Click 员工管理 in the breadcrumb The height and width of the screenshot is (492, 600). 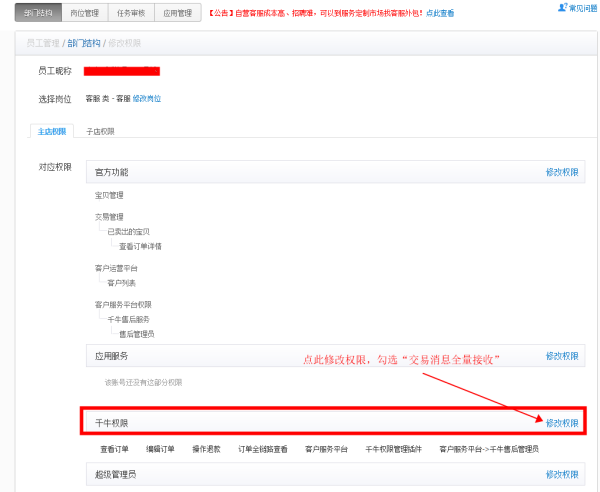click(42, 44)
